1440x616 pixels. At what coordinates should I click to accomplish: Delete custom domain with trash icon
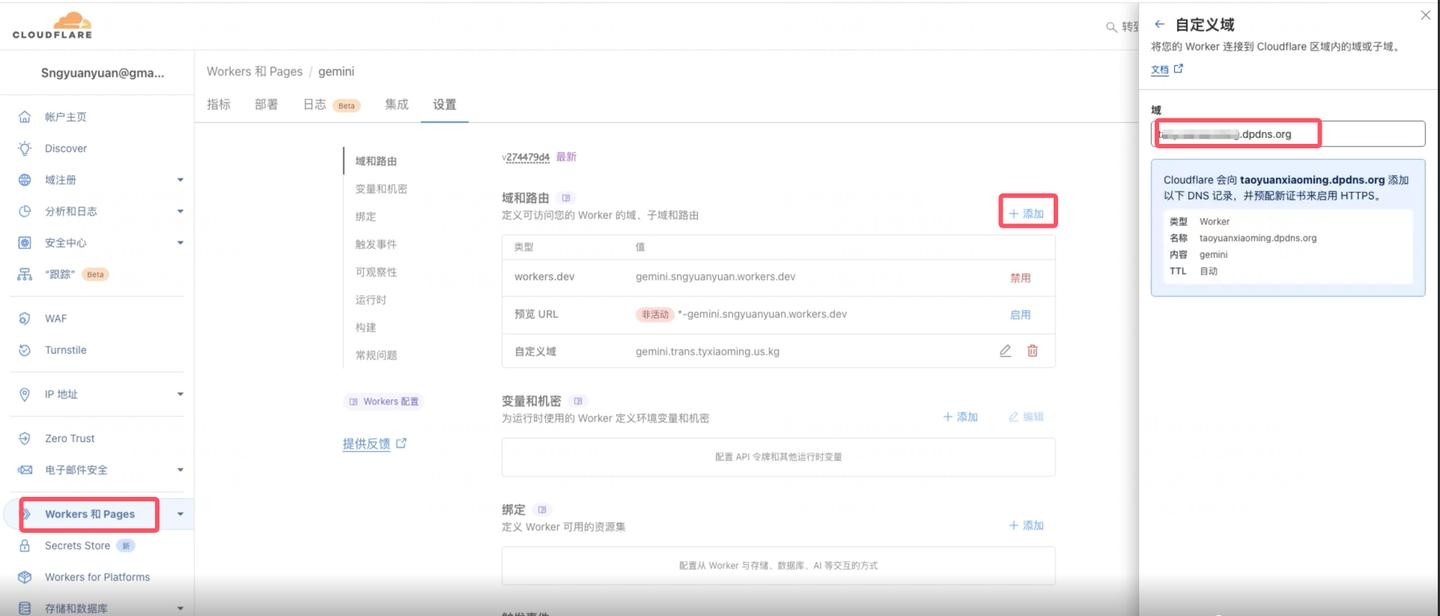click(x=1033, y=351)
